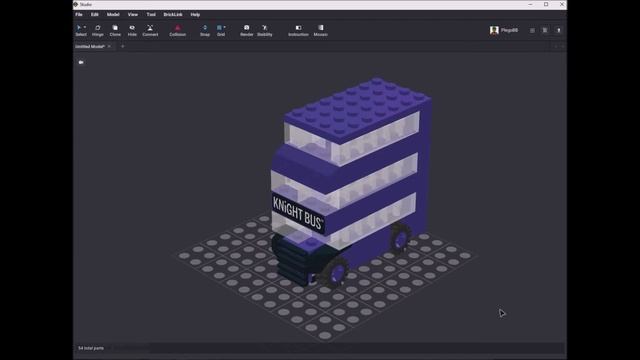Click the upload icon at toolbar right
640x360 pixels.
point(559,30)
